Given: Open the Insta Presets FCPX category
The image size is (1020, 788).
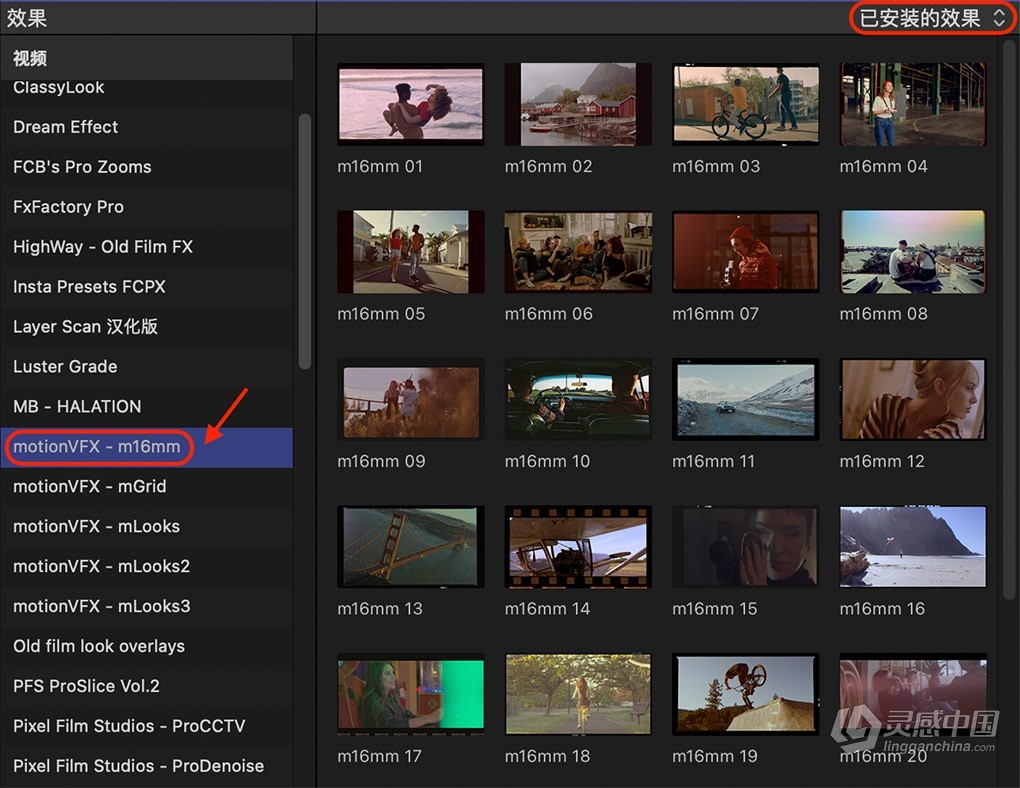Looking at the screenshot, I should pos(146,287).
